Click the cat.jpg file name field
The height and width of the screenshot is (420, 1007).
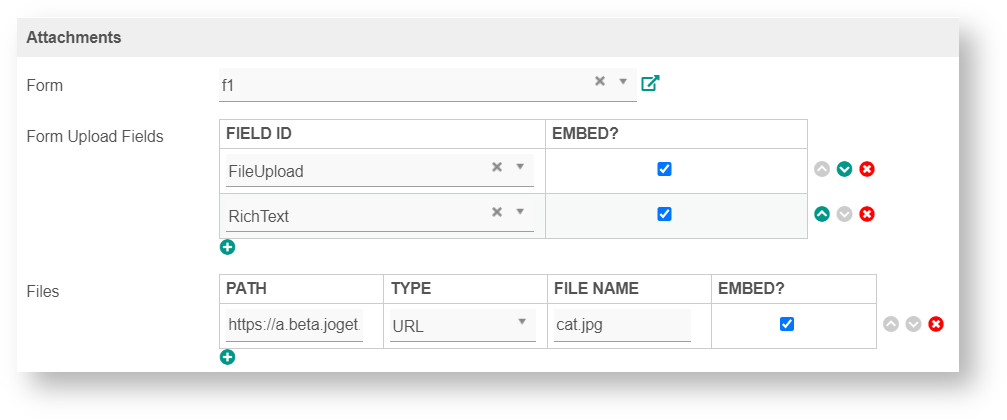coord(622,325)
